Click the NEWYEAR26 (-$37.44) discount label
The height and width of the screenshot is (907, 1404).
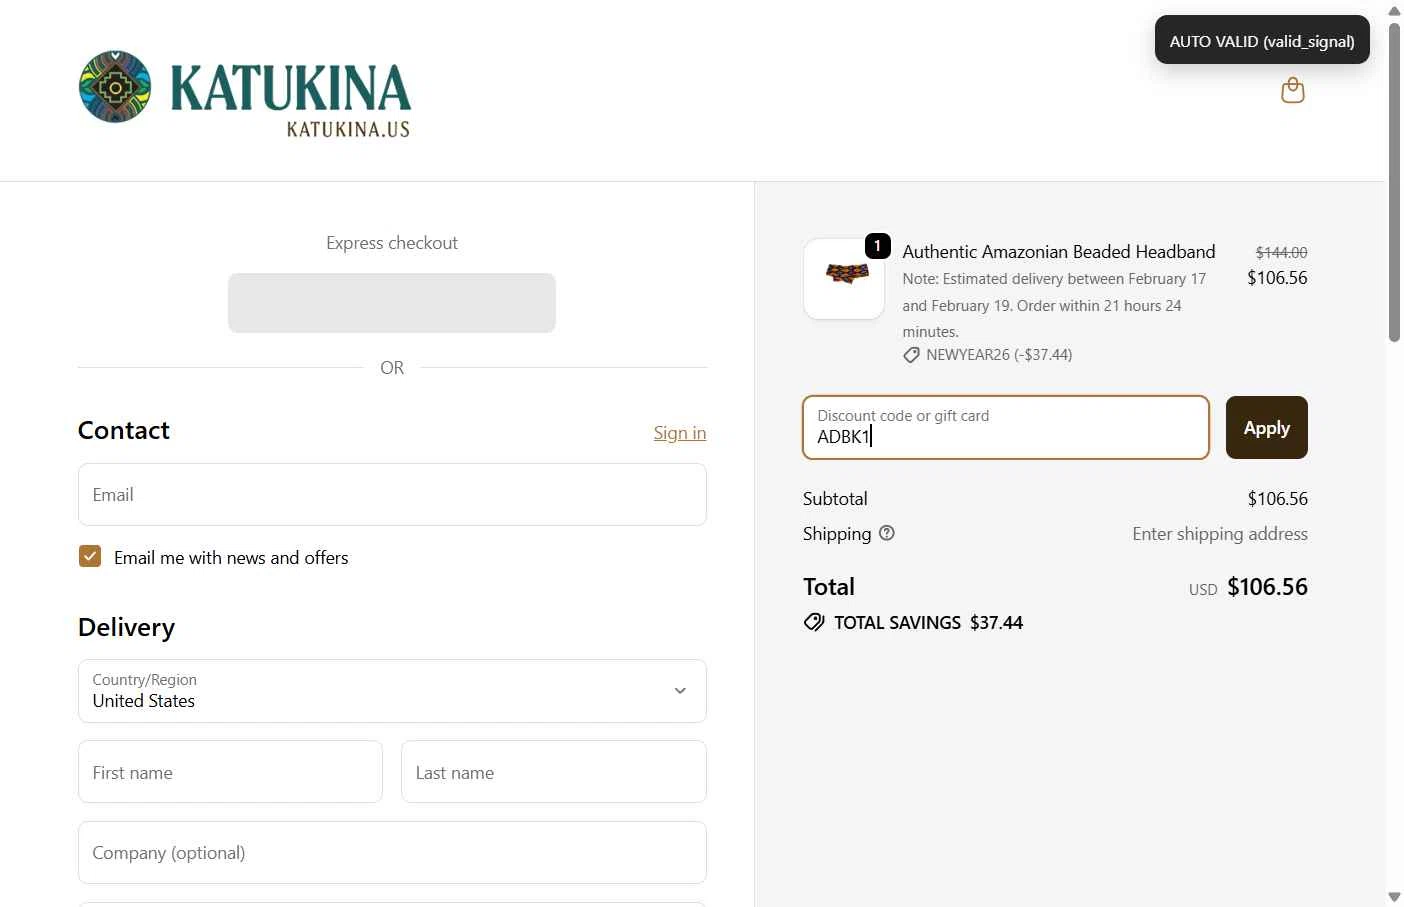tap(999, 355)
